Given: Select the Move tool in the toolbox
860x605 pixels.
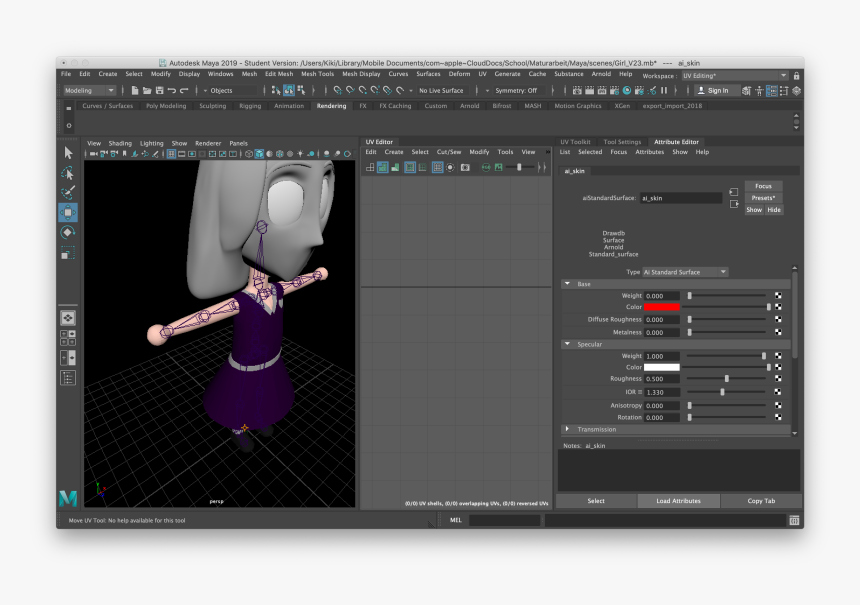Looking at the screenshot, I should 68,211.
